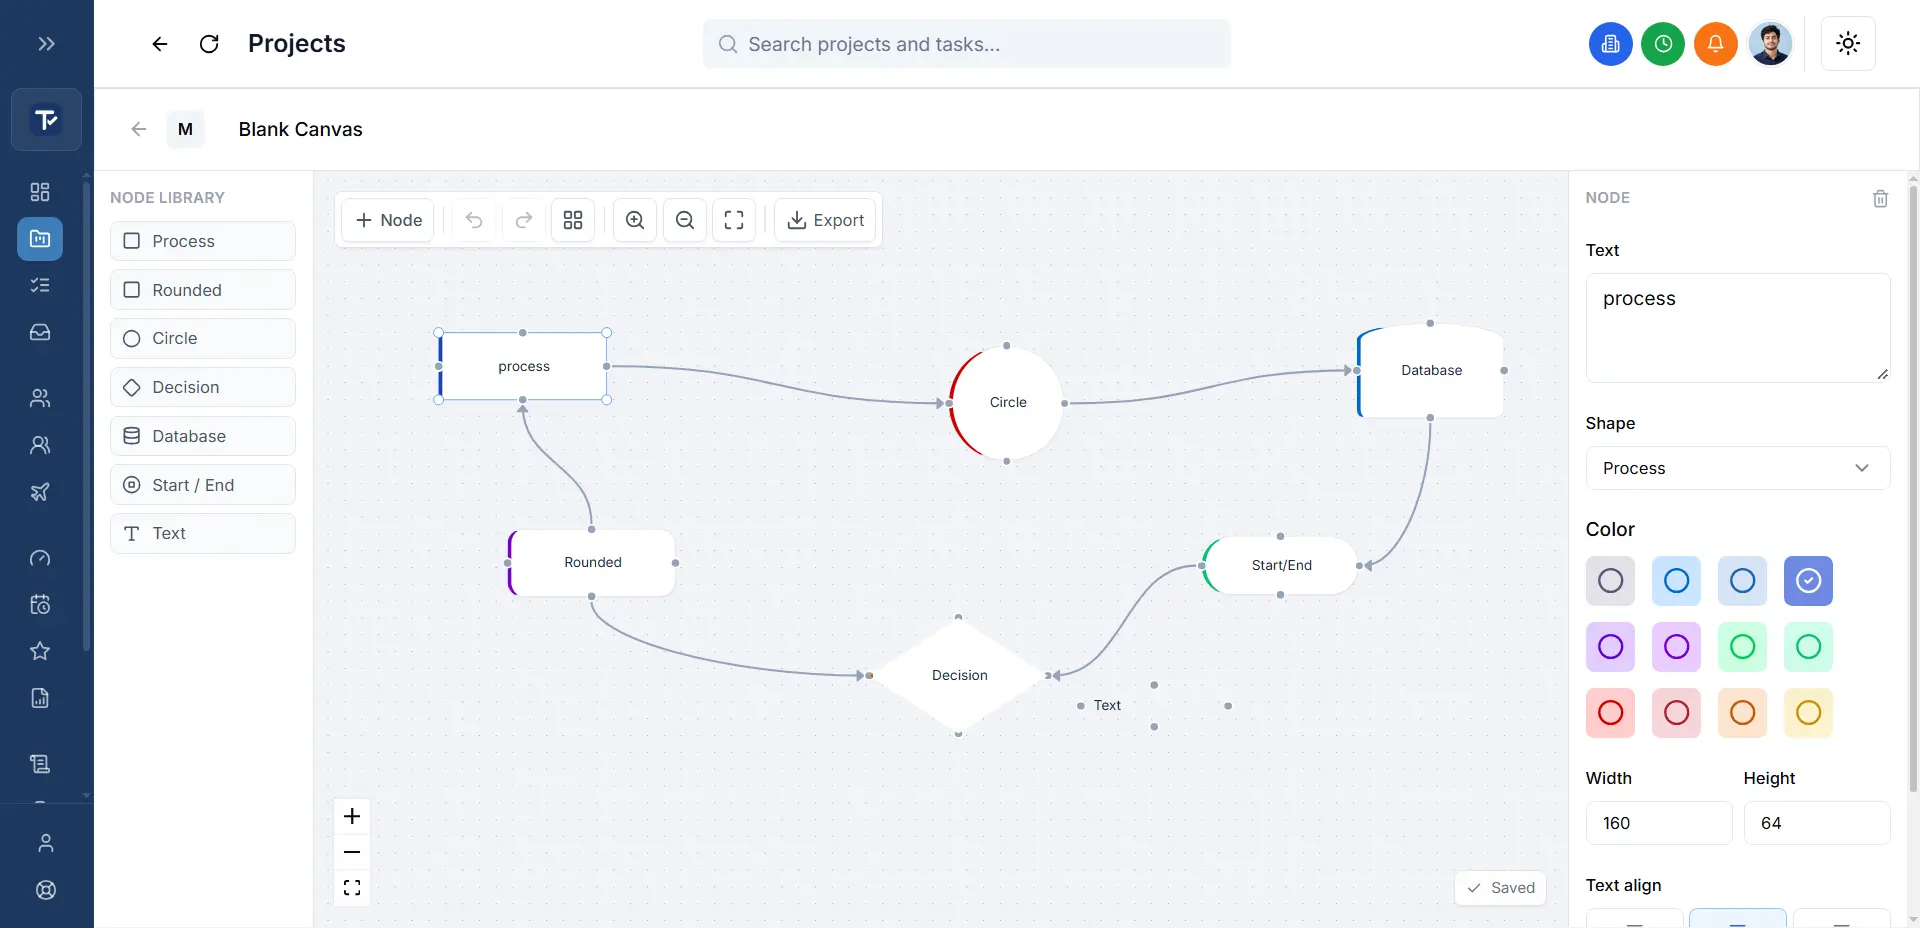Select the Circle node on canvas
The image size is (1920, 928).
[x=1007, y=403]
